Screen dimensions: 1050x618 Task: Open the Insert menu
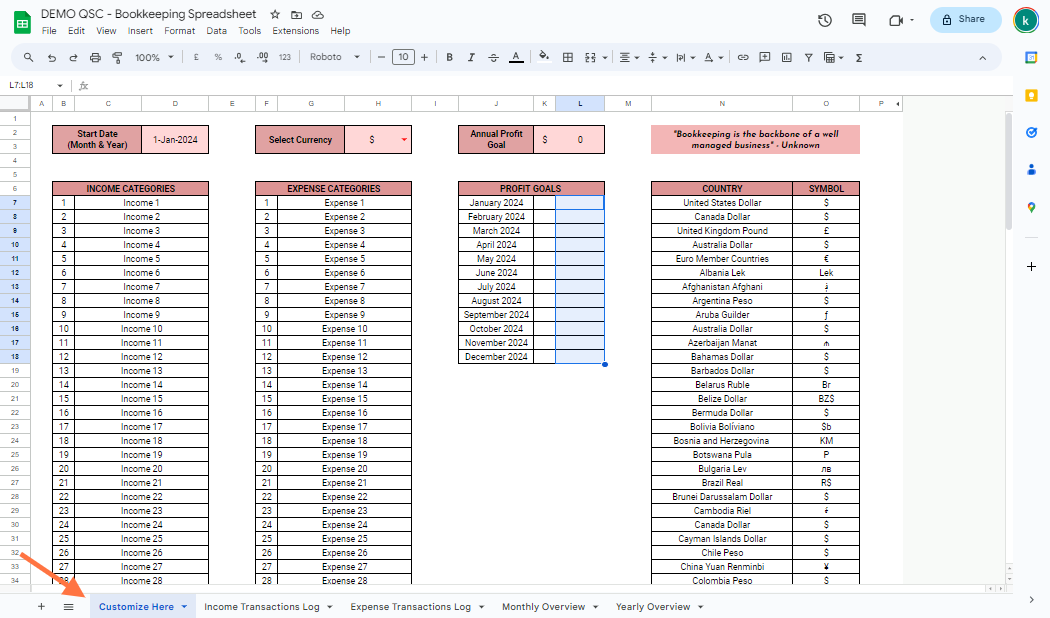click(x=140, y=31)
